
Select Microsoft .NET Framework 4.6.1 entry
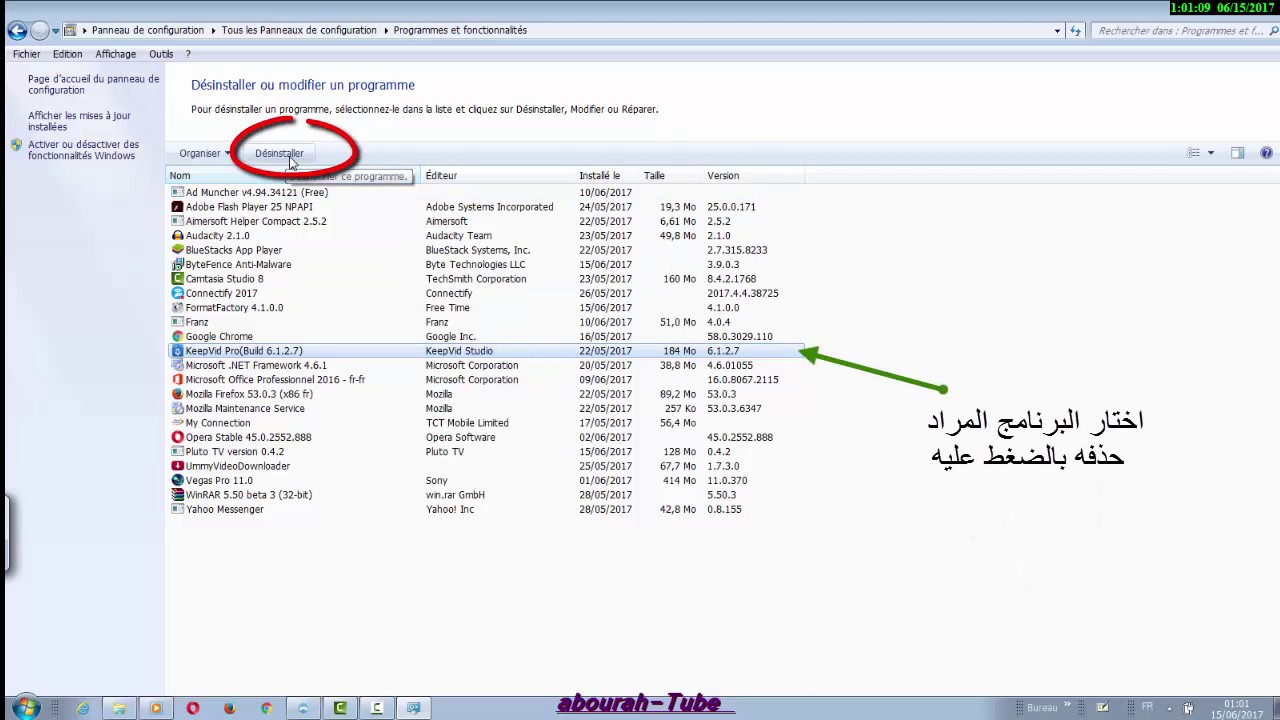(x=256, y=366)
